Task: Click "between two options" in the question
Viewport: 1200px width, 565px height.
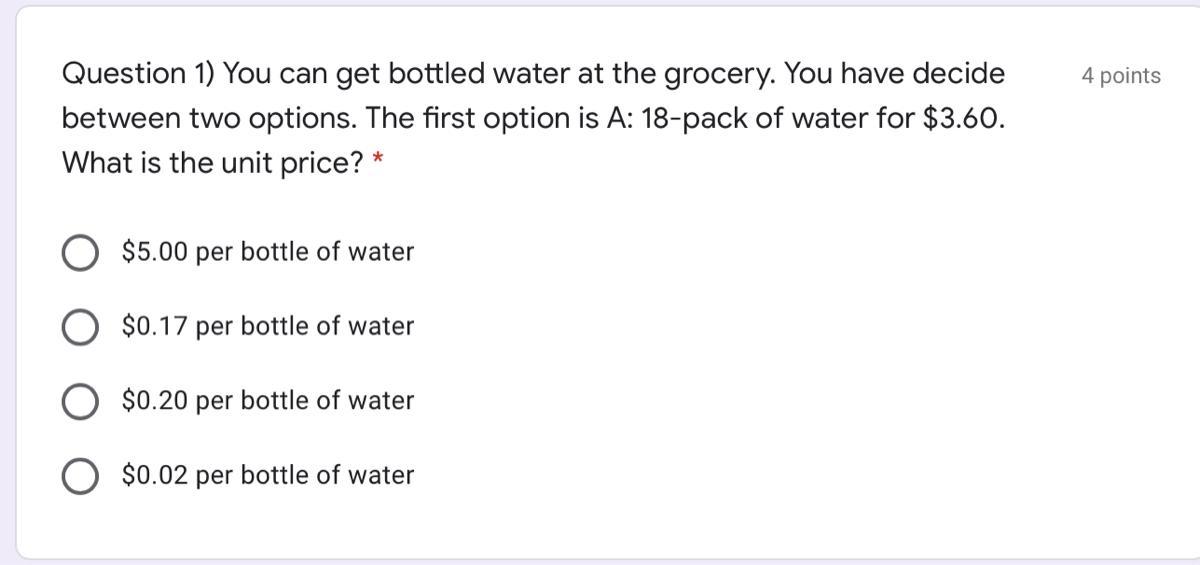Action: 208,119
